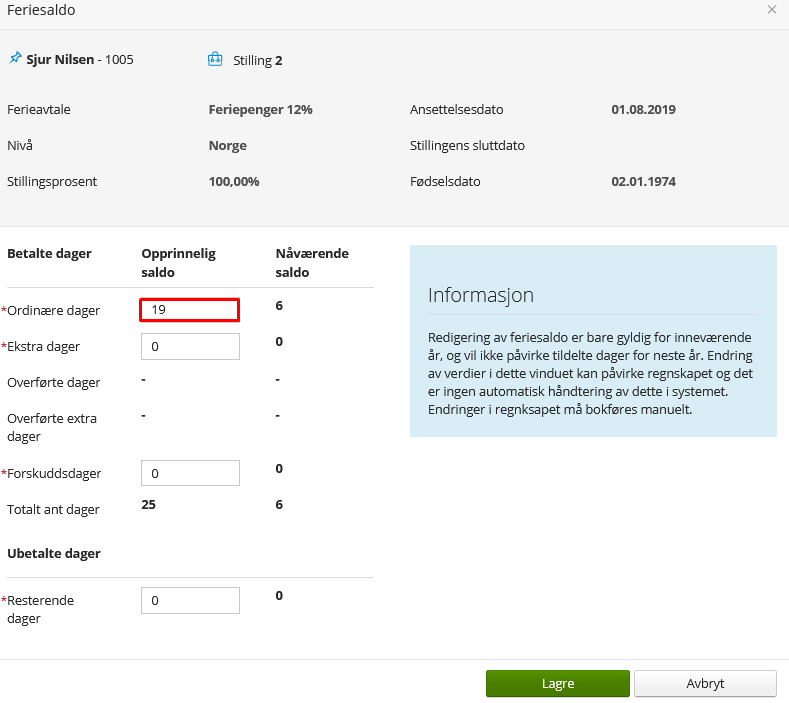The width and height of the screenshot is (789, 703).
Task: Click the Feriesaldo dialog title
Action: (x=41, y=11)
